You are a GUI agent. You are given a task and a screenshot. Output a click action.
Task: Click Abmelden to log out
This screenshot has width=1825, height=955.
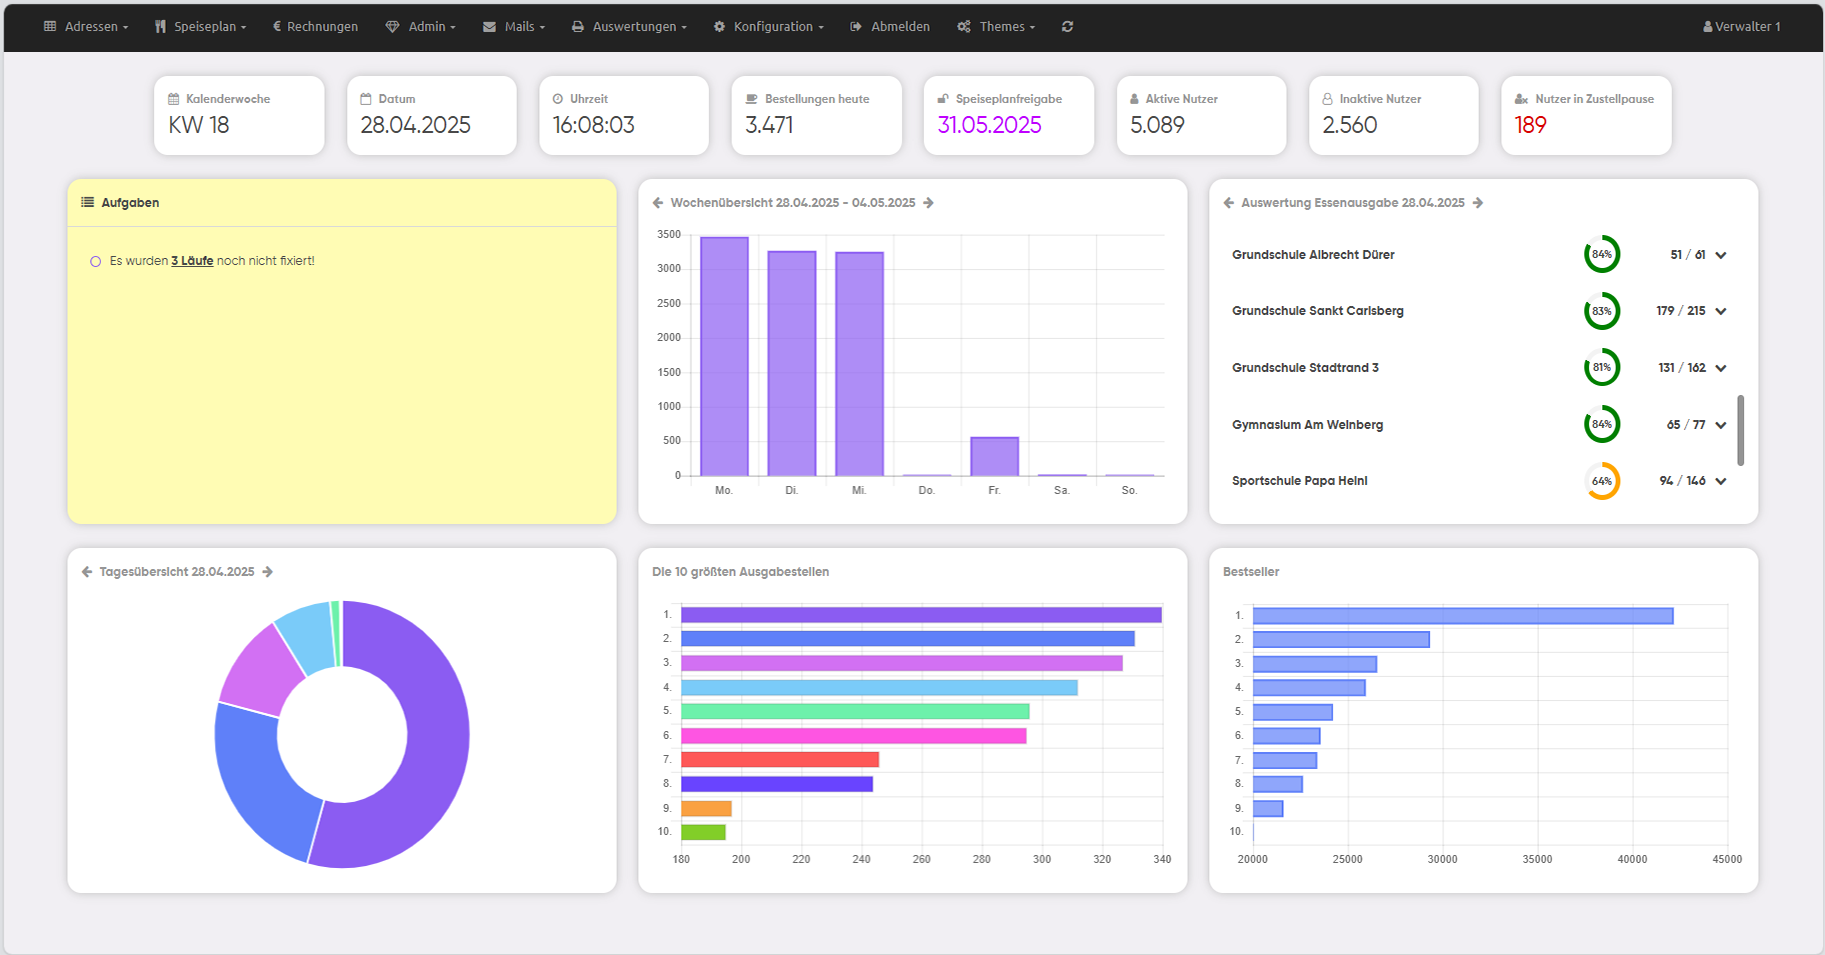[x=890, y=27]
